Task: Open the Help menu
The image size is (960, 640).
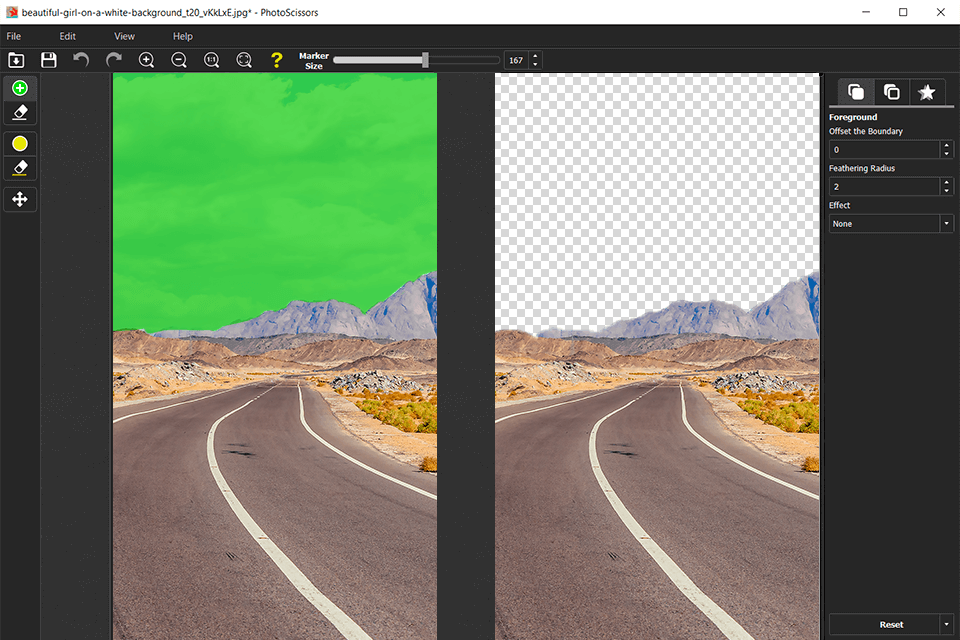Action: tap(182, 36)
